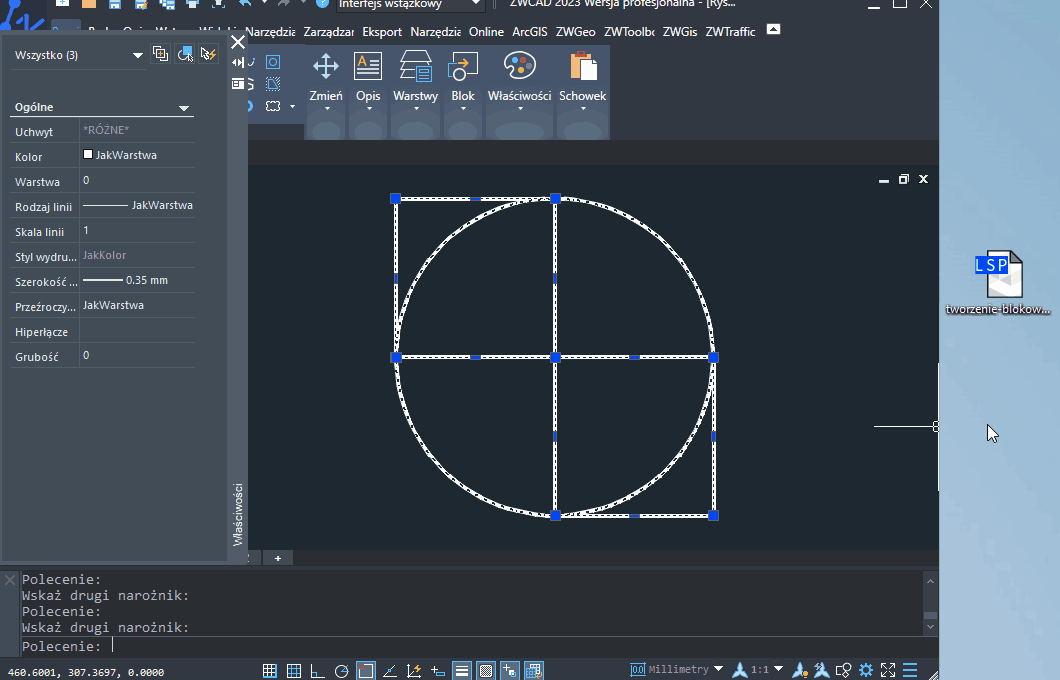Click the Skala linii value field showing 1
This screenshot has width=1060, height=680.
click(x=137, y=230)
